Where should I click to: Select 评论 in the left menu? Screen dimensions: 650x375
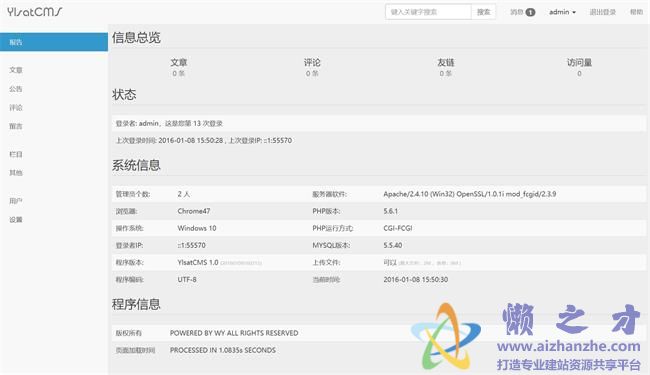coord(16,108)
